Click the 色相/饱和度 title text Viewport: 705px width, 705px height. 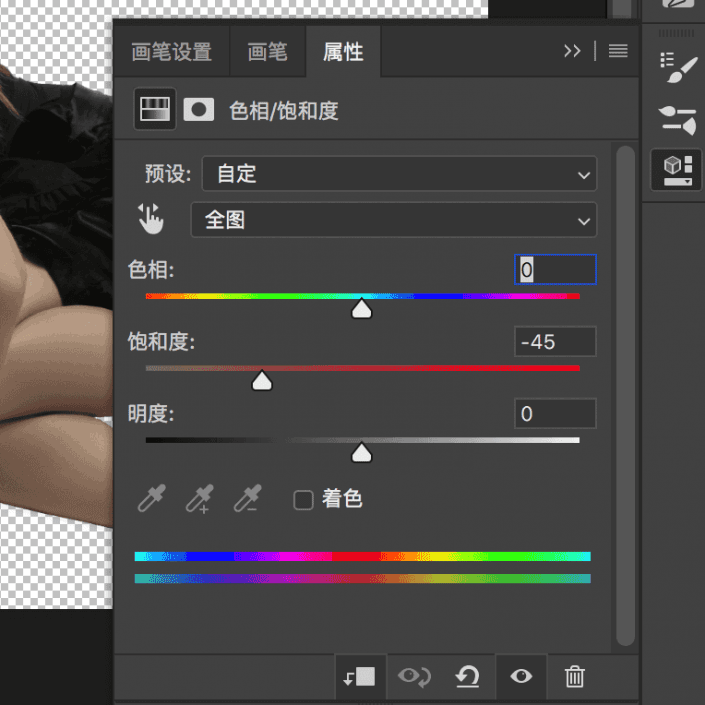click(x=284, y=111)
